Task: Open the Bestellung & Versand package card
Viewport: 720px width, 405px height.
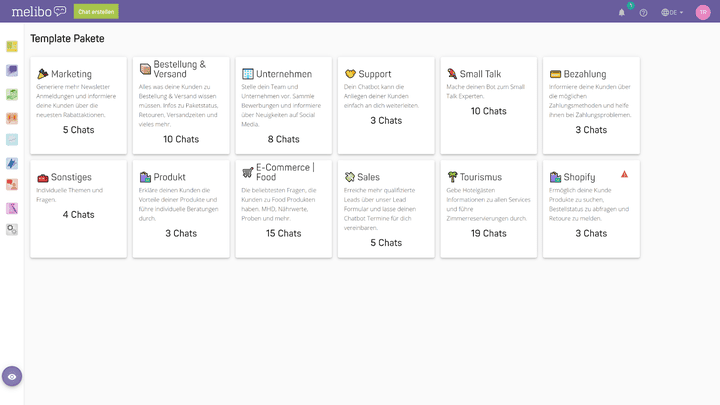Action: pos(181,105)
